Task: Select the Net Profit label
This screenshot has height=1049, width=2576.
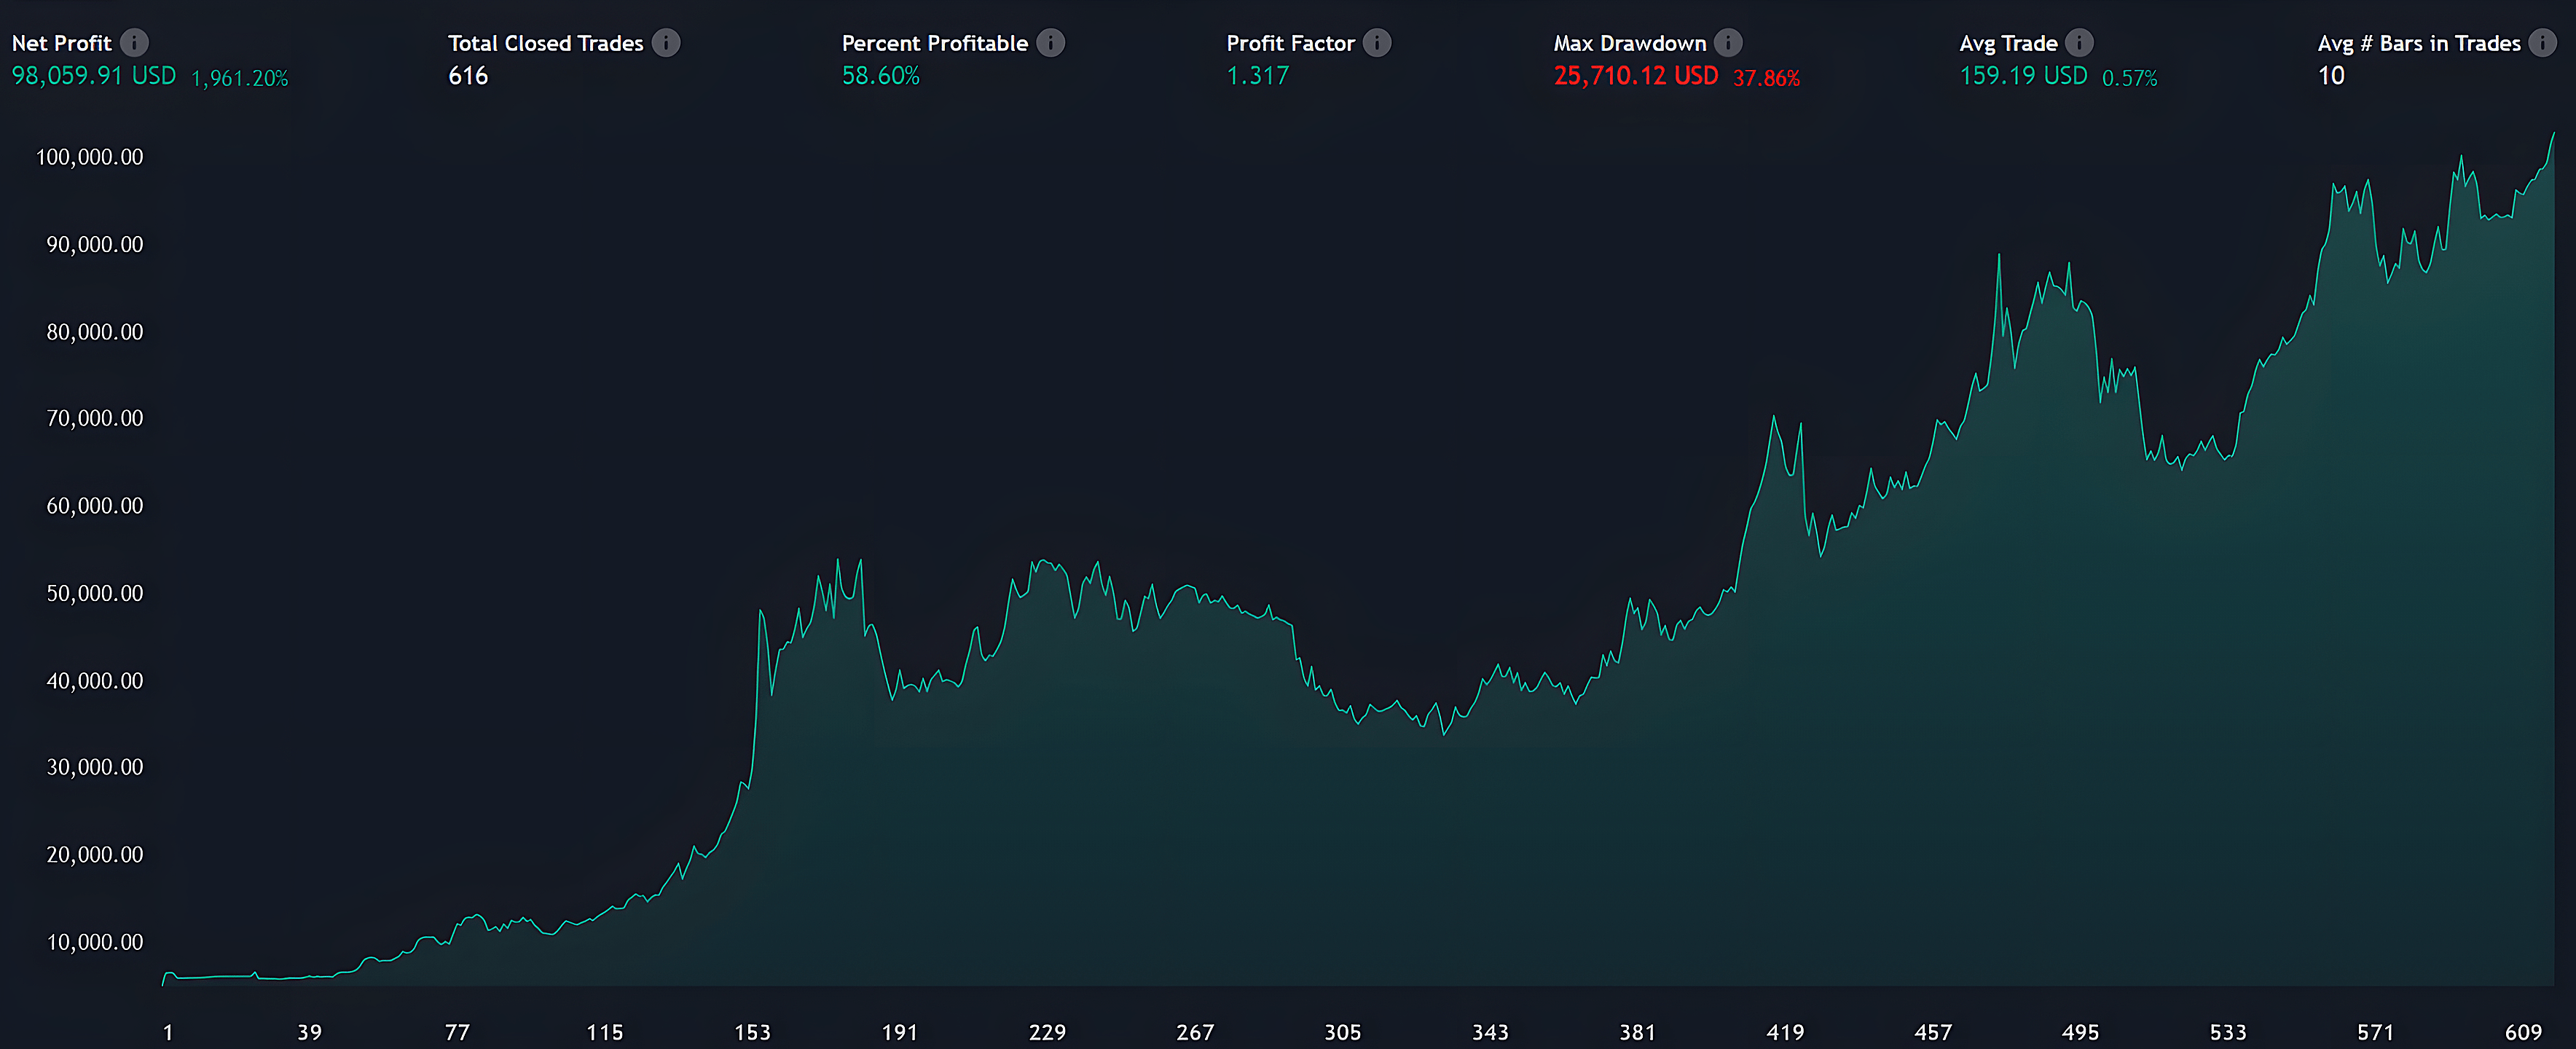Action: (x=61, y=43)
